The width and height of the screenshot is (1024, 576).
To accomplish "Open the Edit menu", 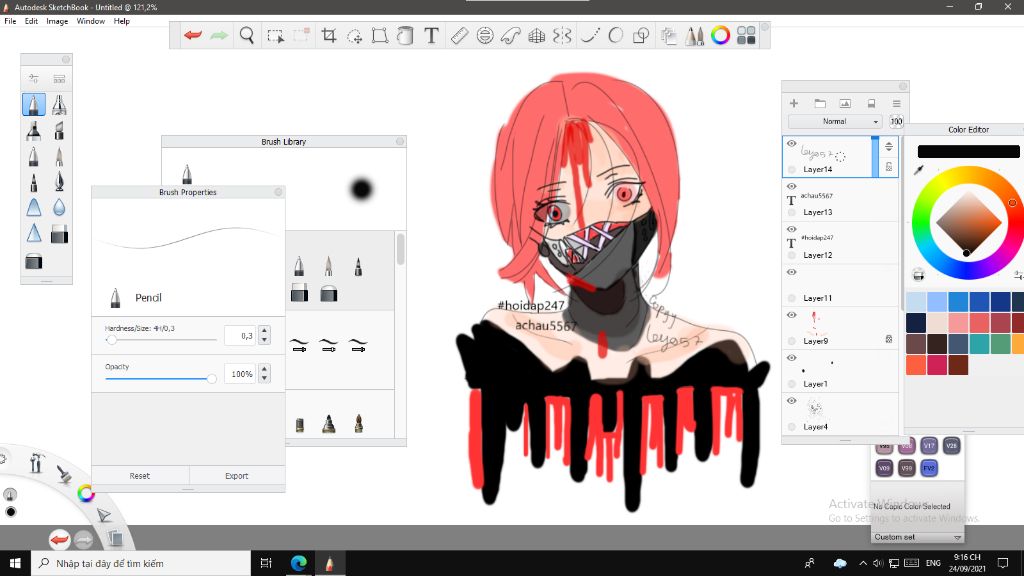I will pos(31,21).
